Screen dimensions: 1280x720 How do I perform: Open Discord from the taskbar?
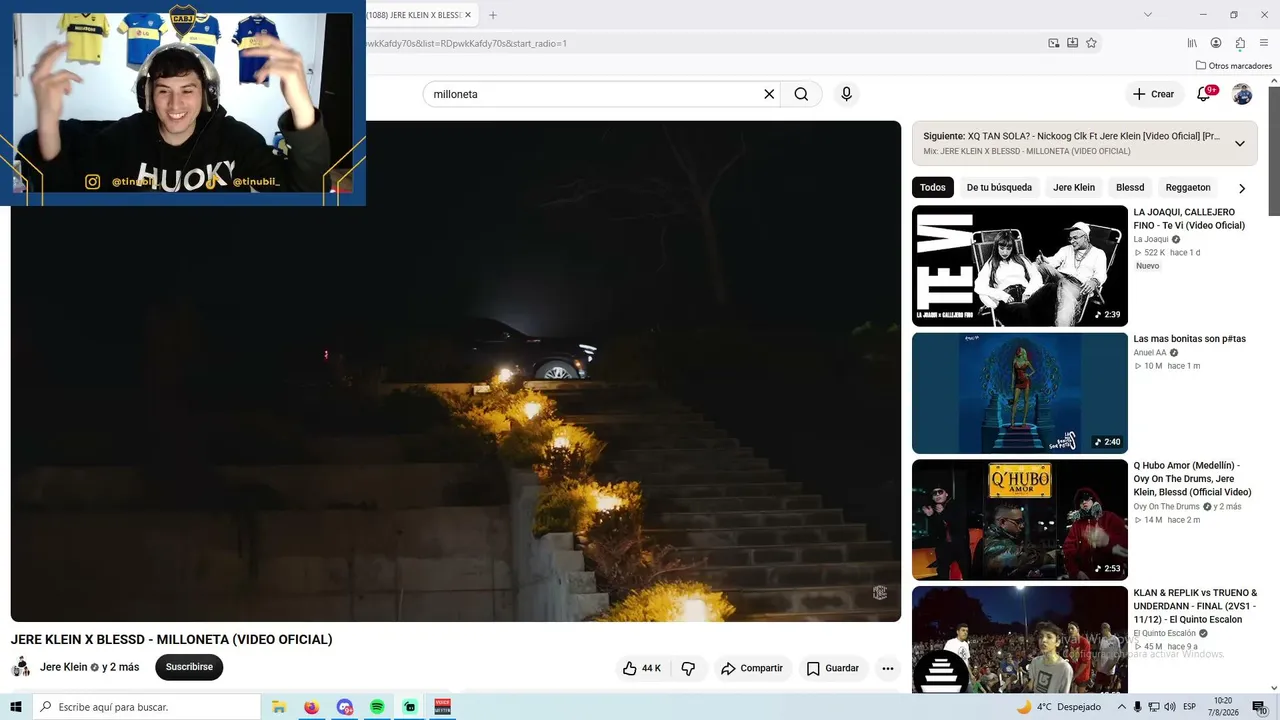coord(345,707)
